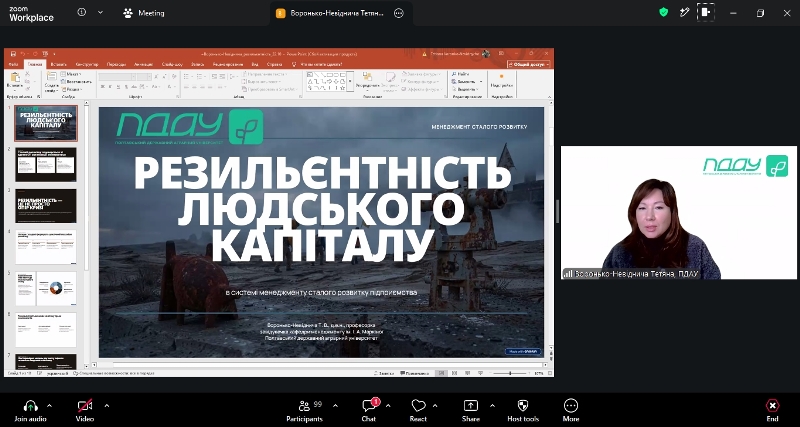Expand video options arrow beside Video
The width and height of the screenshot is (800, 427).
(x=107, y=406)
